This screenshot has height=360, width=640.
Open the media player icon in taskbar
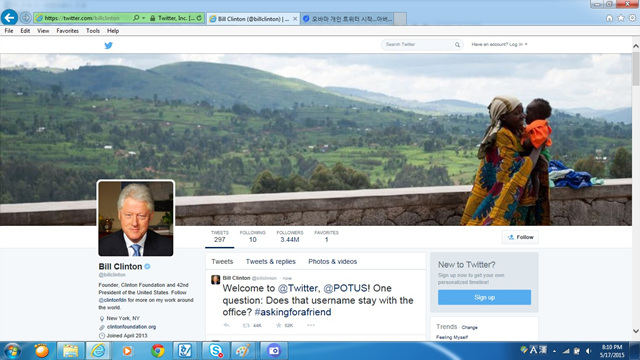(x=127, y=351)
